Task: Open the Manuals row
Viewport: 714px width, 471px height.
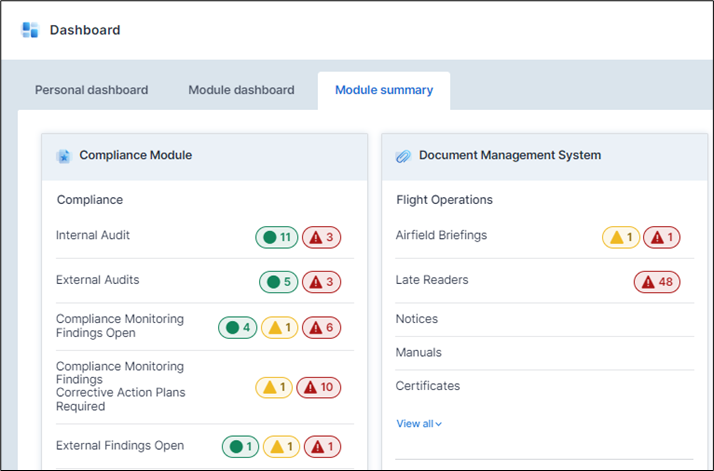Action: point(418,352)
